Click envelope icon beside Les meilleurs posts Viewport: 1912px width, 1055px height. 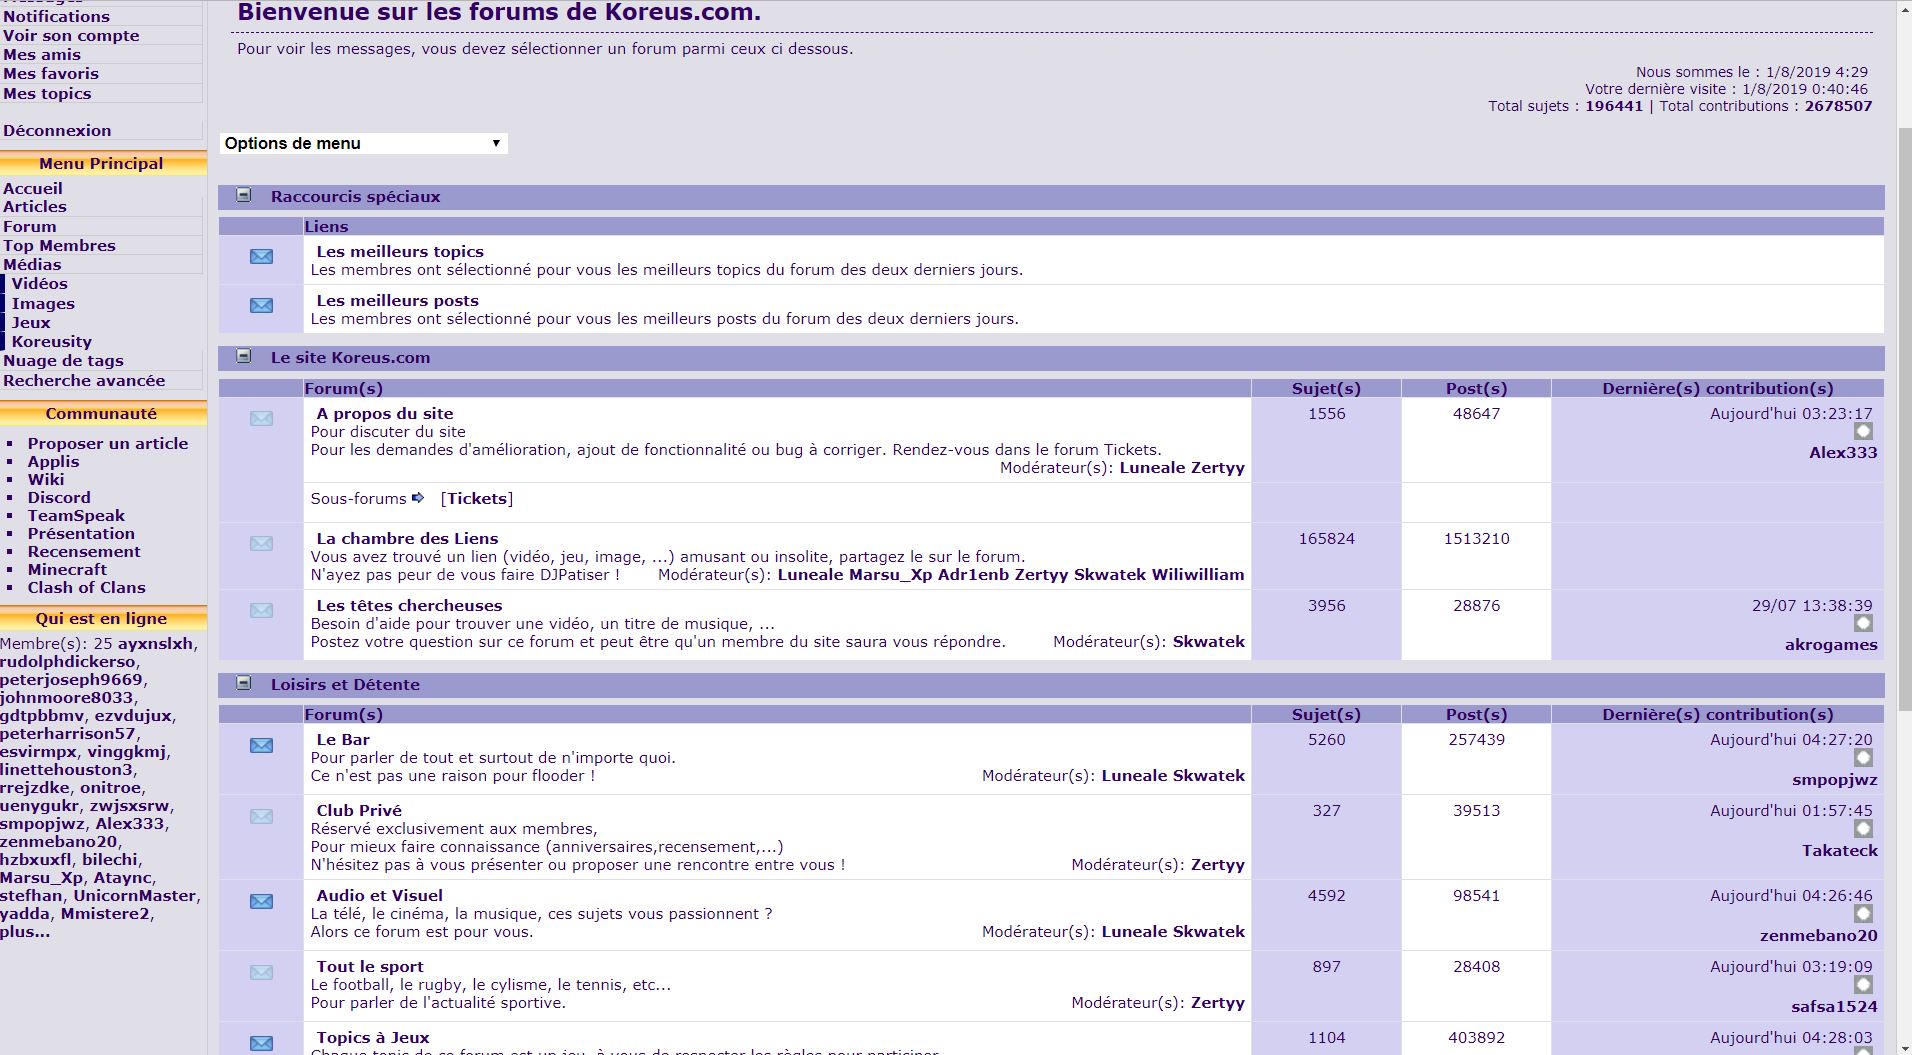[261, 306]
